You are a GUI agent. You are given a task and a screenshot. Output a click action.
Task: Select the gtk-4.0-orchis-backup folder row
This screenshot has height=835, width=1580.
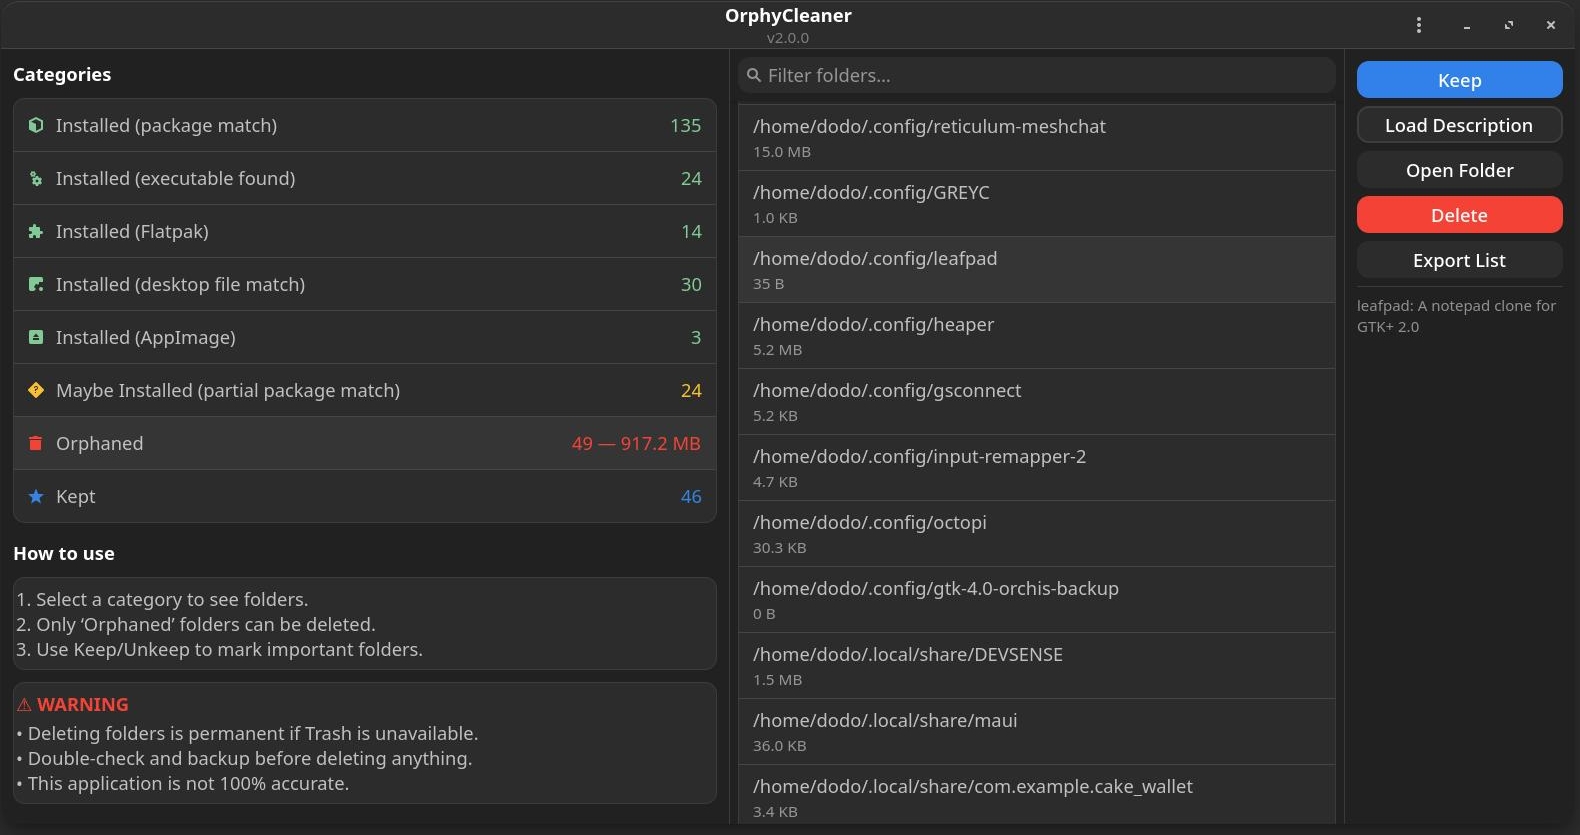1037,600
